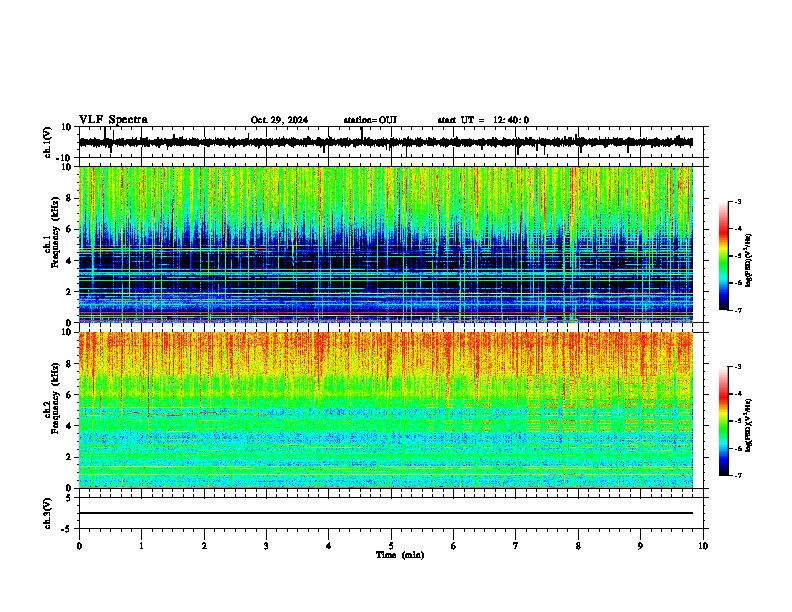Click the "-7" label on ch.1 color scale

tap(738, 310)
